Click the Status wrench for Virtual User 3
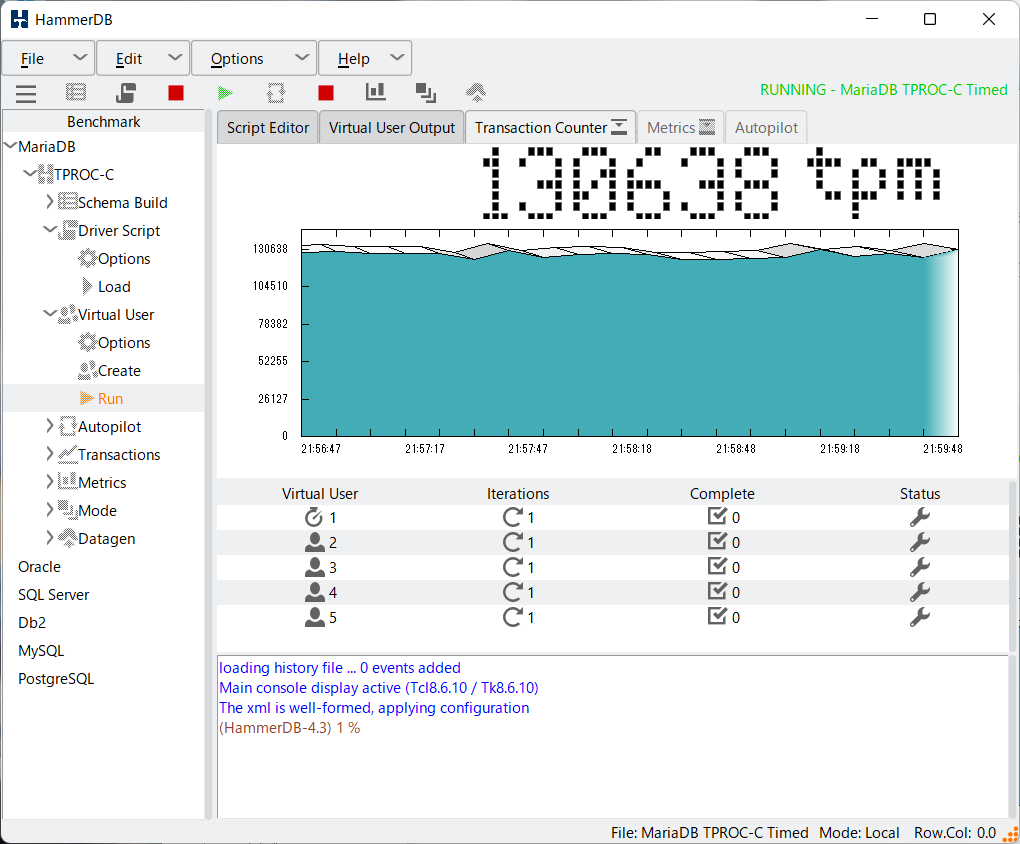 click(x=919, y=567)
